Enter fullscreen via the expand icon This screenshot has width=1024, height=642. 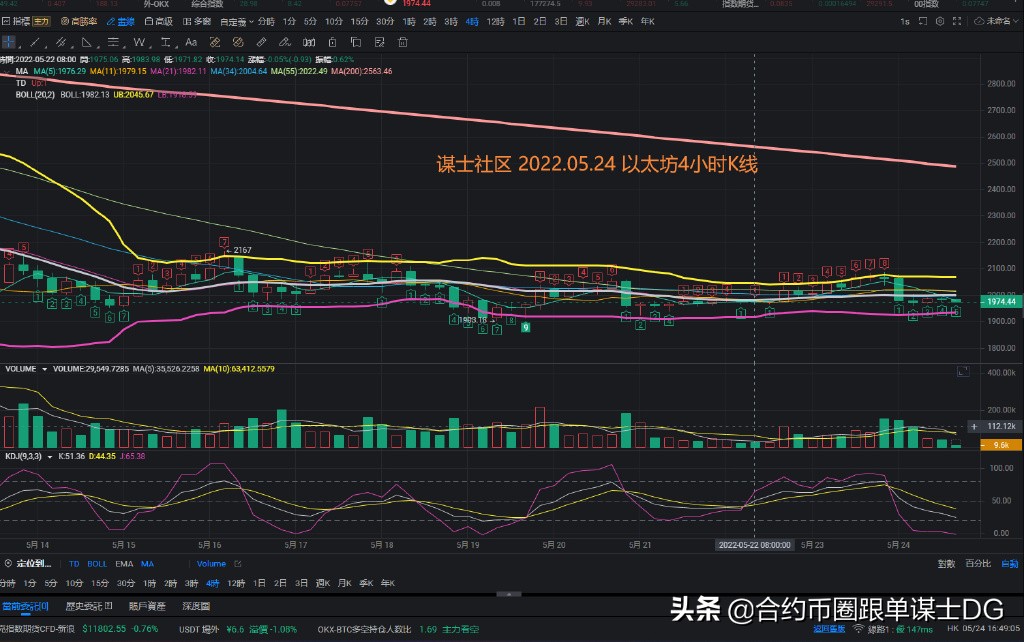click(x=957, y=21)
